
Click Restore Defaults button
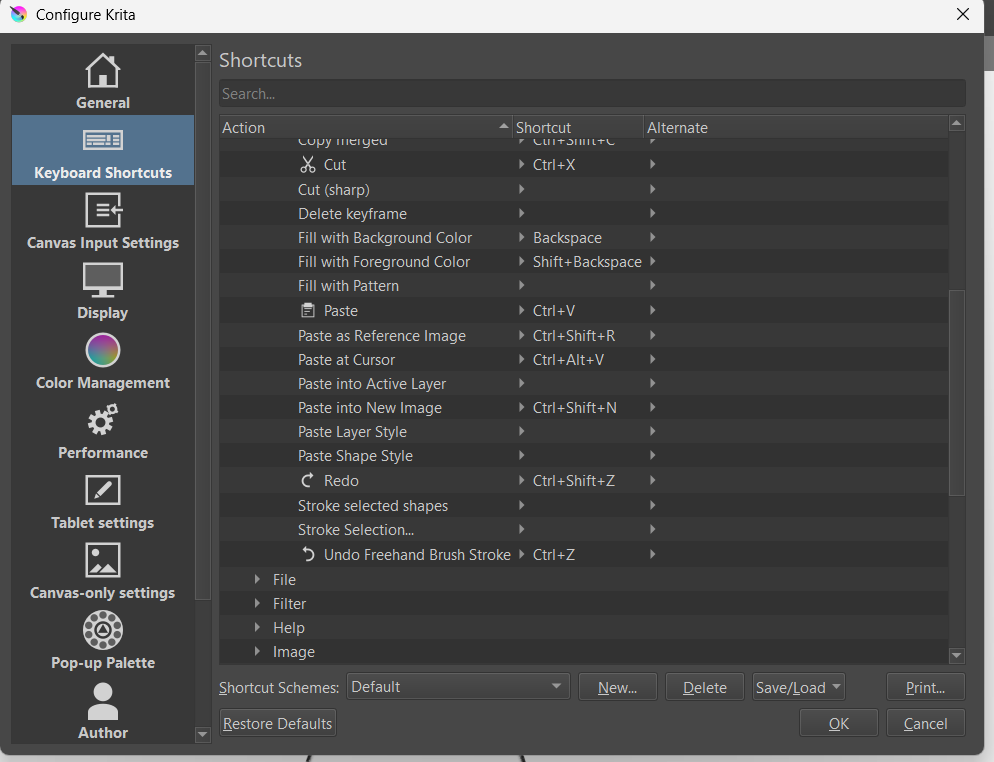pyautogui.click(x=278, y=723)
